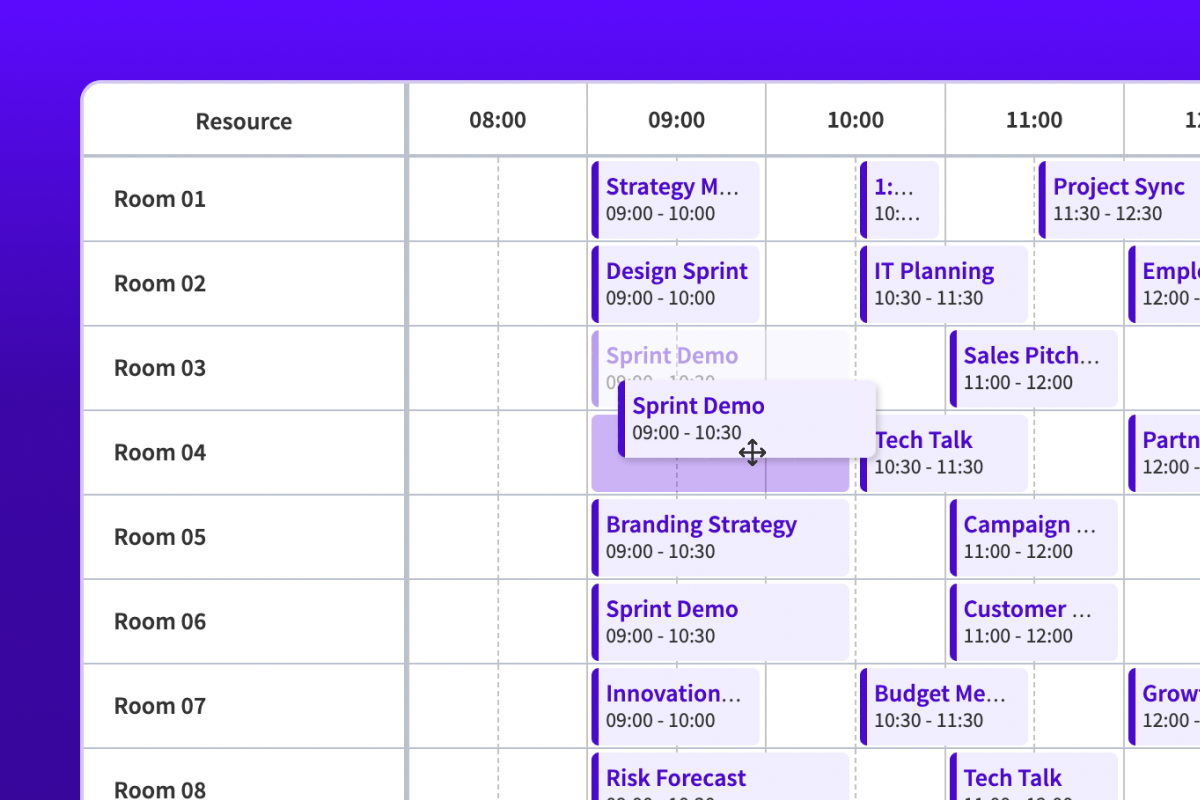Select the Room 05 resource row label
The width and height of the screenshot is (1200, 800).
click(x=160, y=537)
